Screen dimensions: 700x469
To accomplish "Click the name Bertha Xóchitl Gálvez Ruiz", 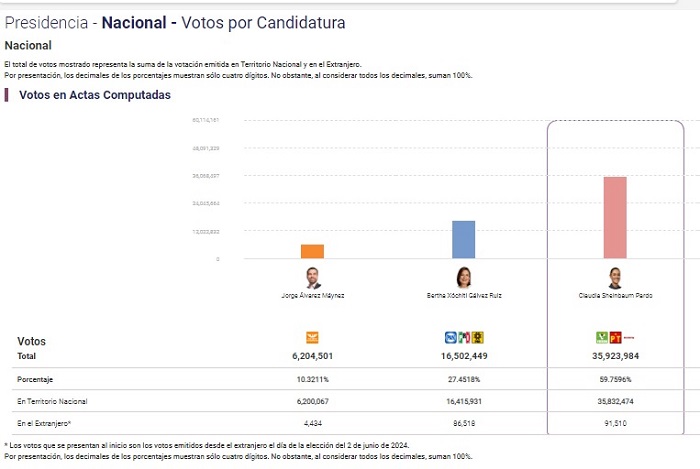I will coord(464,297).
